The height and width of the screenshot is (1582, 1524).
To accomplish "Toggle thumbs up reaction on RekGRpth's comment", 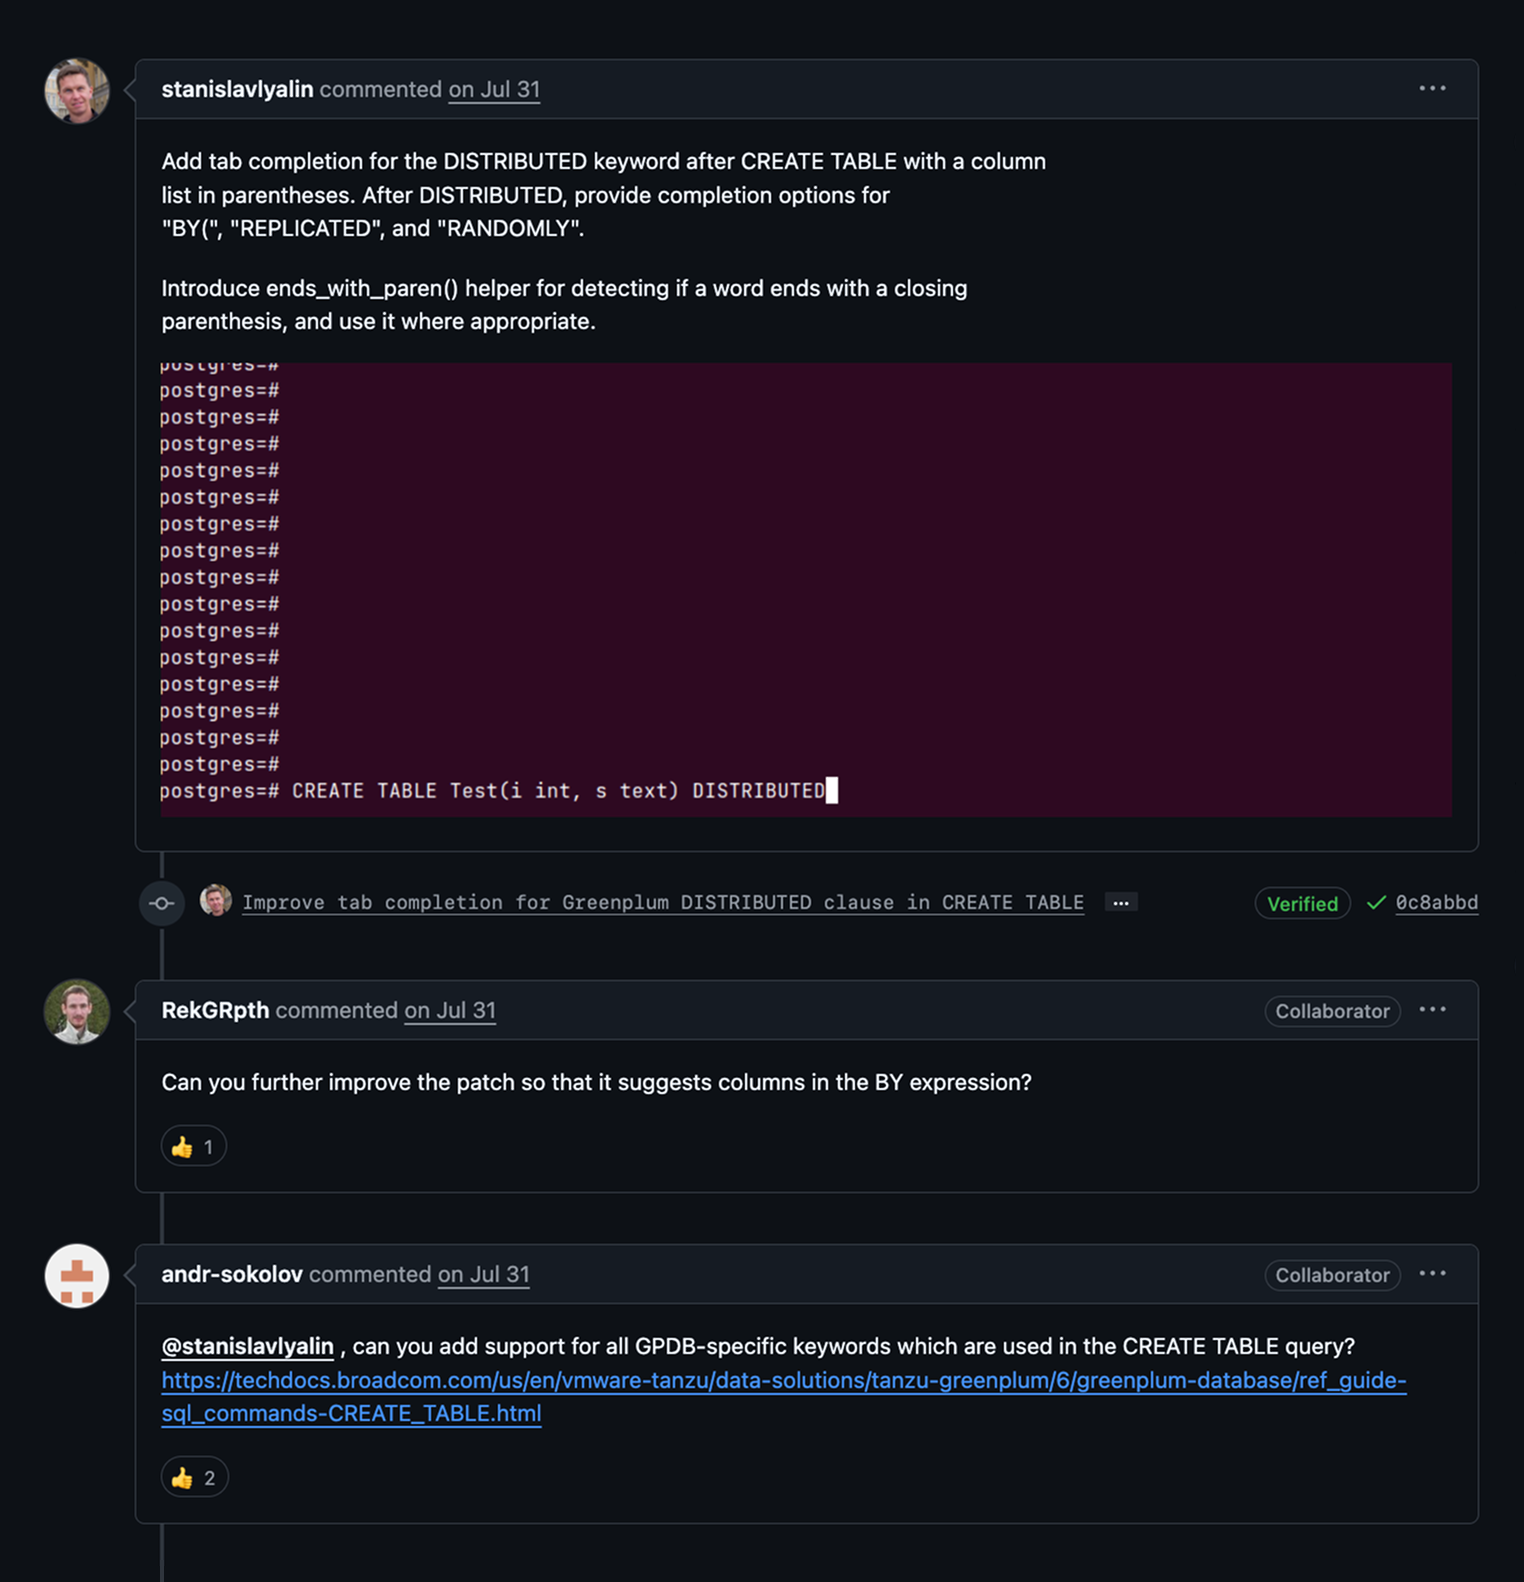I will (x=194, y=1147).
